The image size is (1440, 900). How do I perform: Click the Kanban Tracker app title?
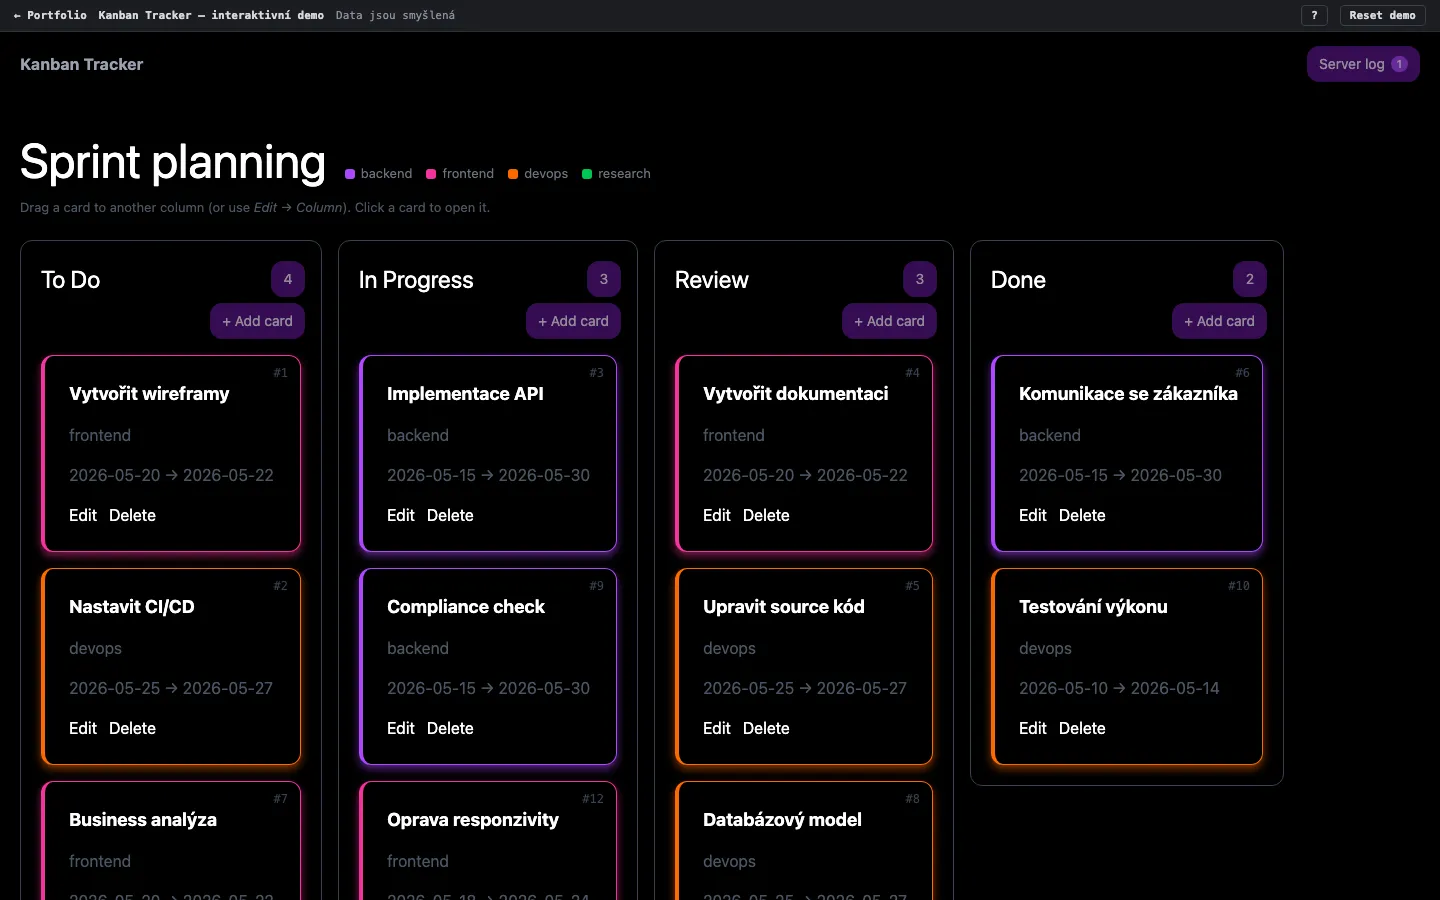[82, 64]
